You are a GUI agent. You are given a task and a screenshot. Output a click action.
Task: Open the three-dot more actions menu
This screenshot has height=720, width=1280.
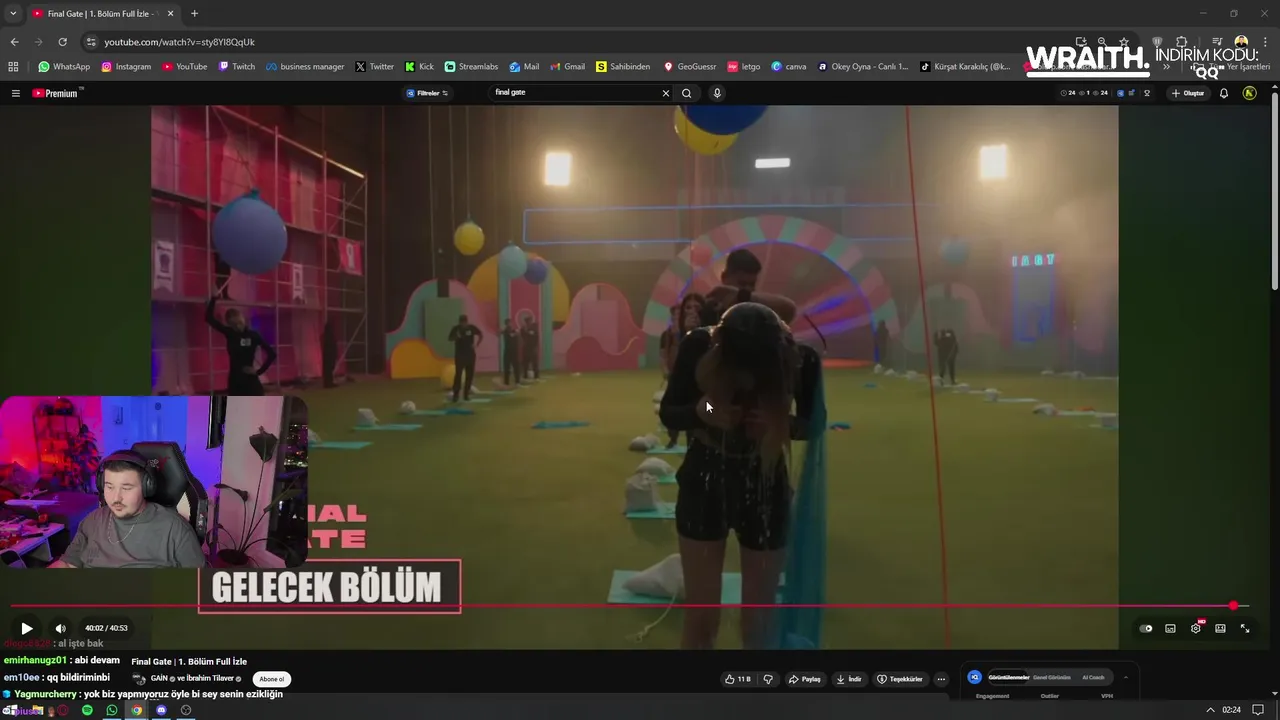941,679
